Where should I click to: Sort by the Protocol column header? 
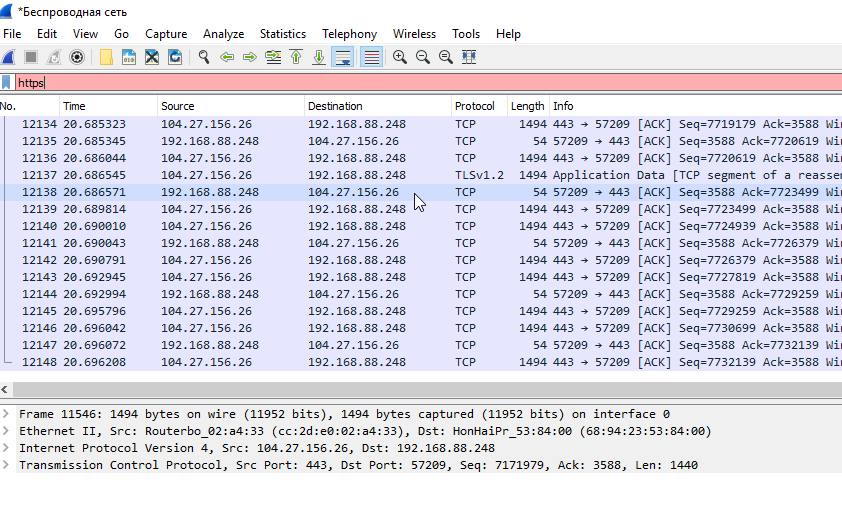pyautogui.click(x=480, y=106)
